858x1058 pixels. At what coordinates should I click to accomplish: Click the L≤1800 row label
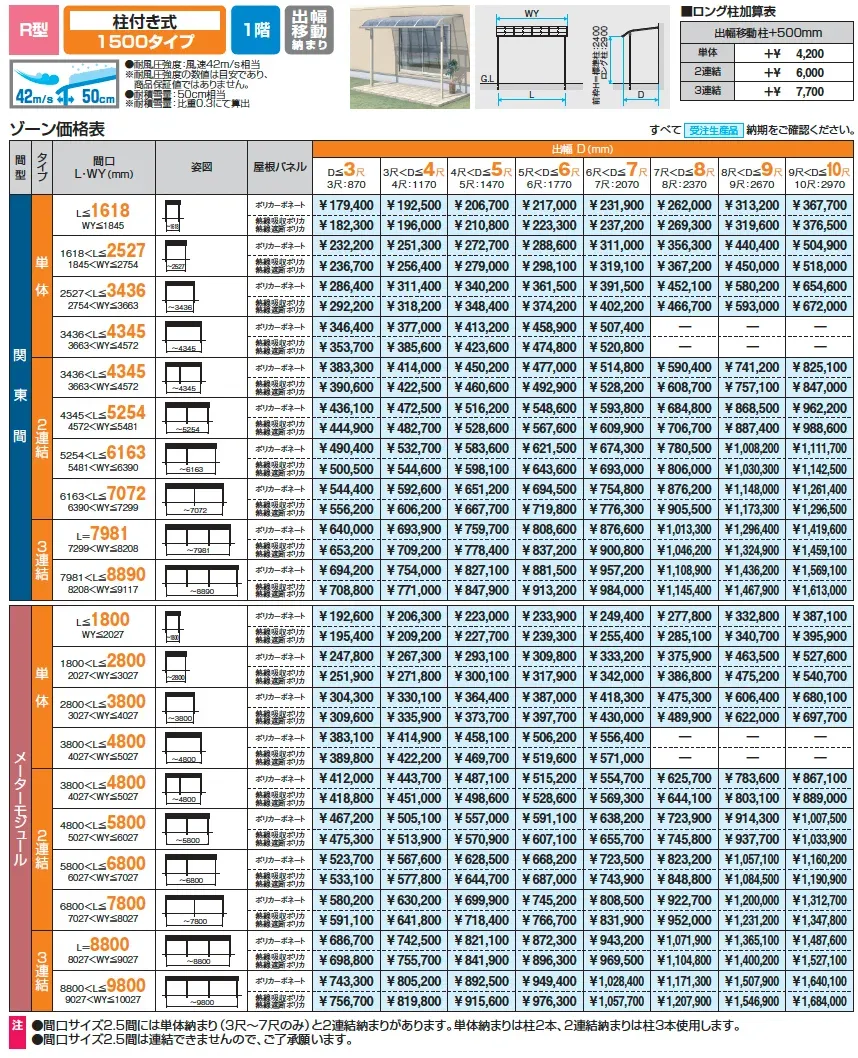103,625
